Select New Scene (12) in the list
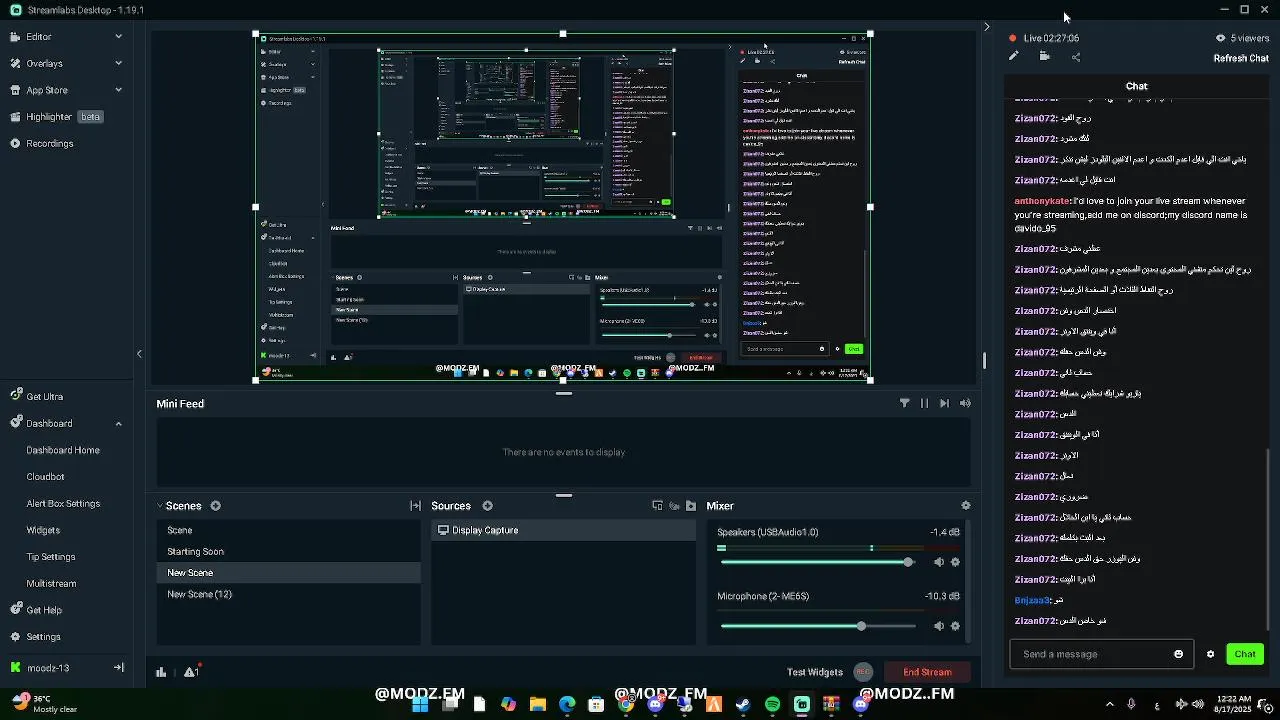 [288, 594]
